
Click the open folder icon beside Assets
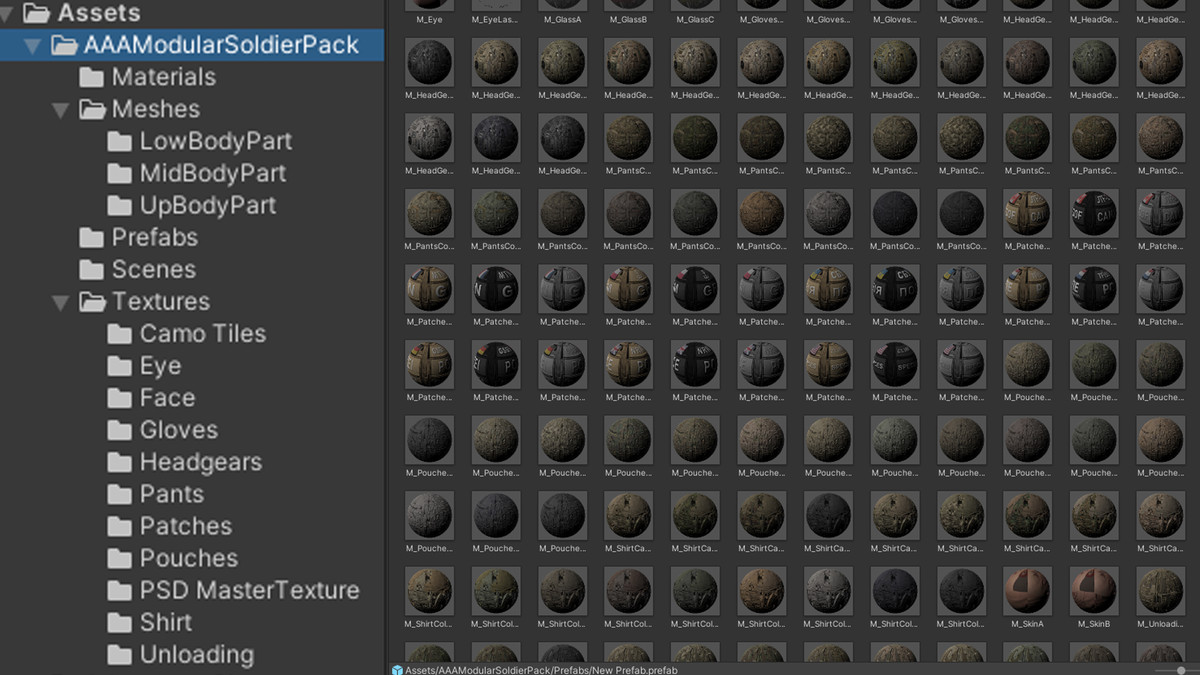coord(36,13)
